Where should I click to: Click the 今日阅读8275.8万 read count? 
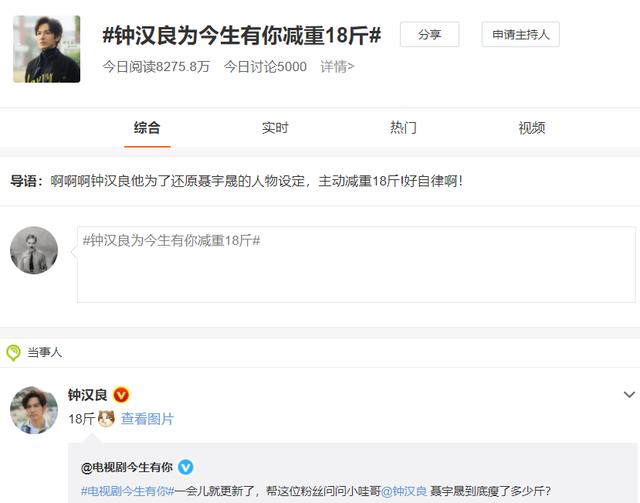(156, 66)
